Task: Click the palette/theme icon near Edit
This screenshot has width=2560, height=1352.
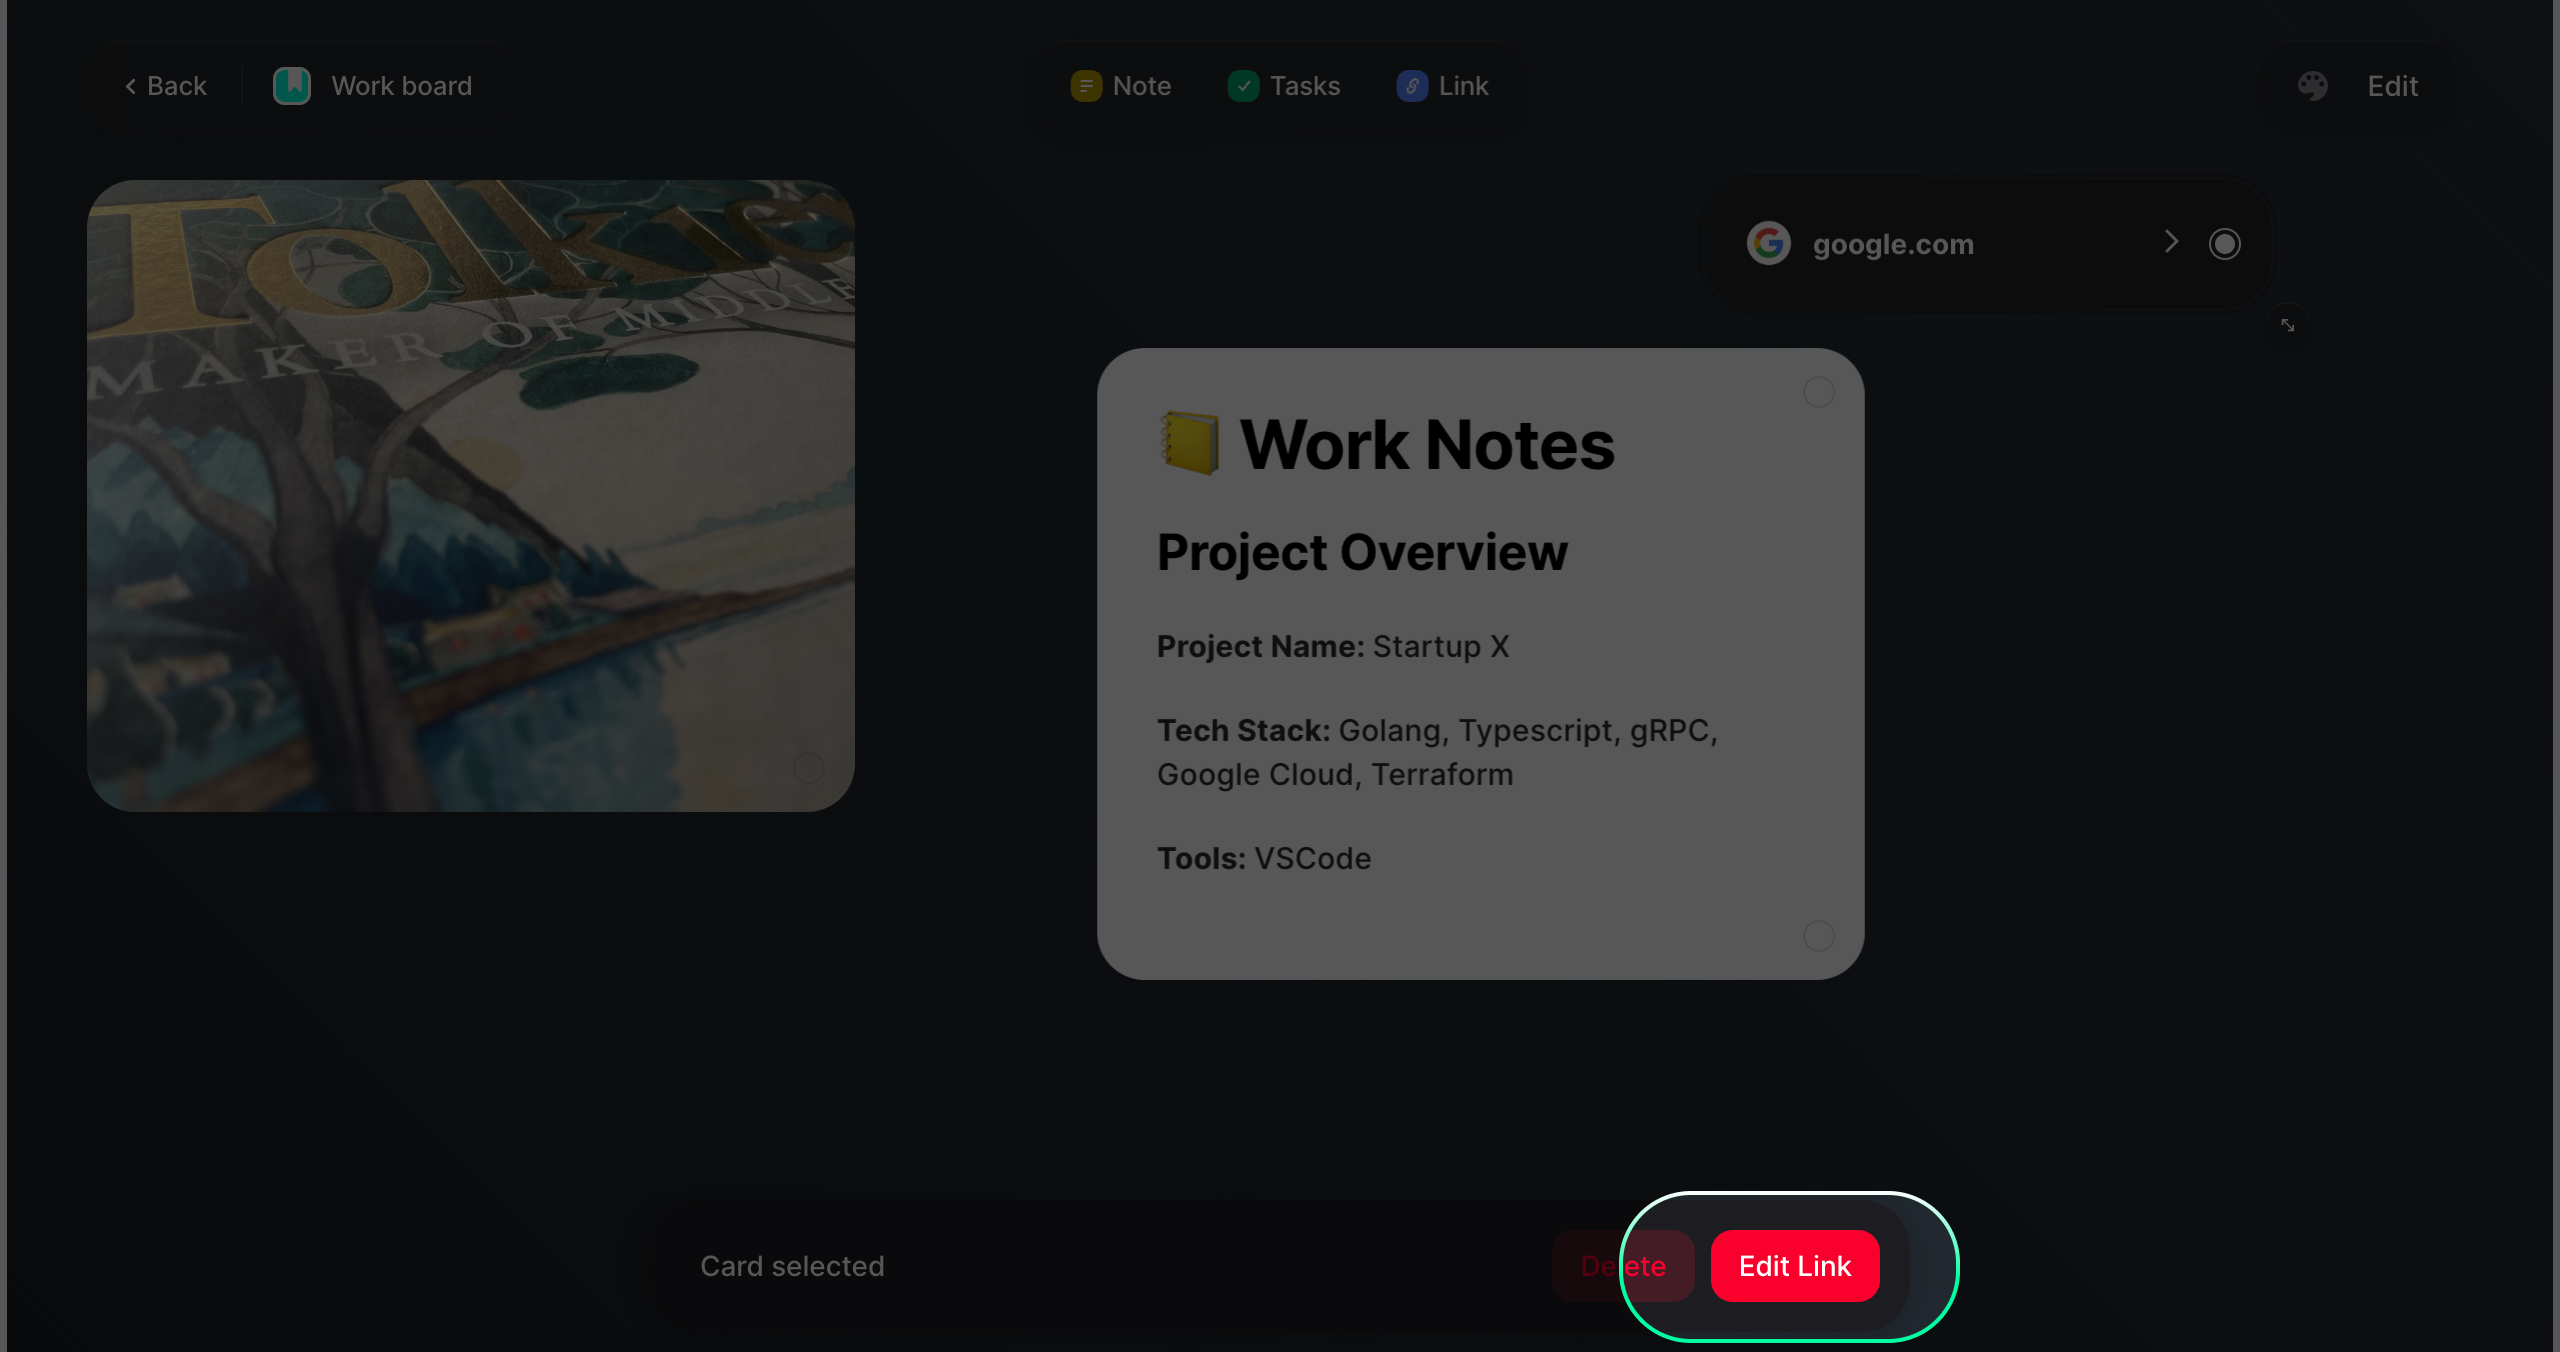Action: coord(2313,85)
